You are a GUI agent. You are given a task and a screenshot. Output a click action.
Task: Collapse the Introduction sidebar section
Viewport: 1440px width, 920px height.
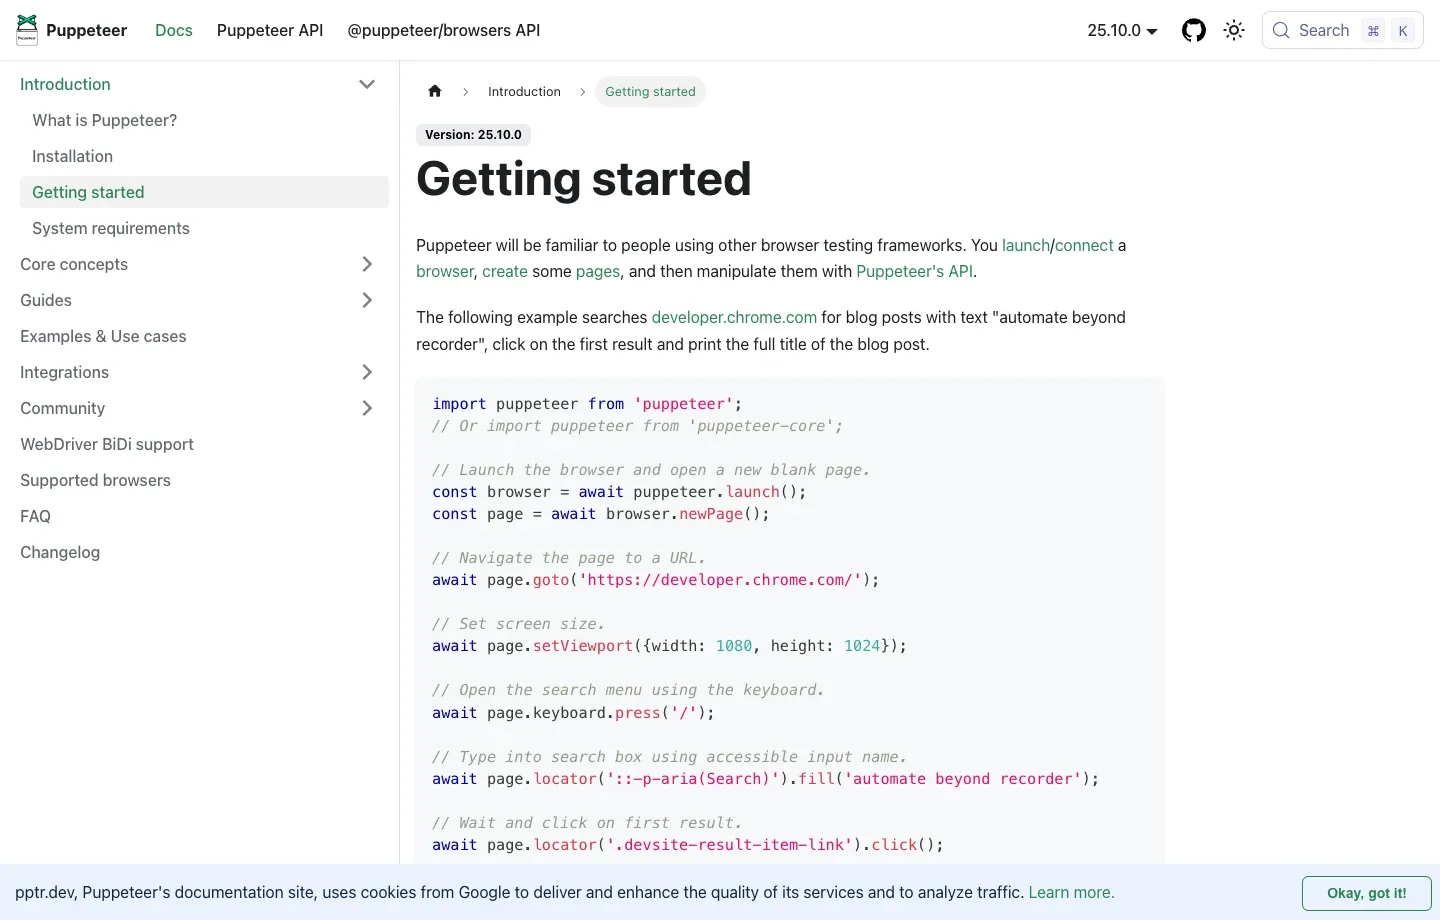click(367, 84)
